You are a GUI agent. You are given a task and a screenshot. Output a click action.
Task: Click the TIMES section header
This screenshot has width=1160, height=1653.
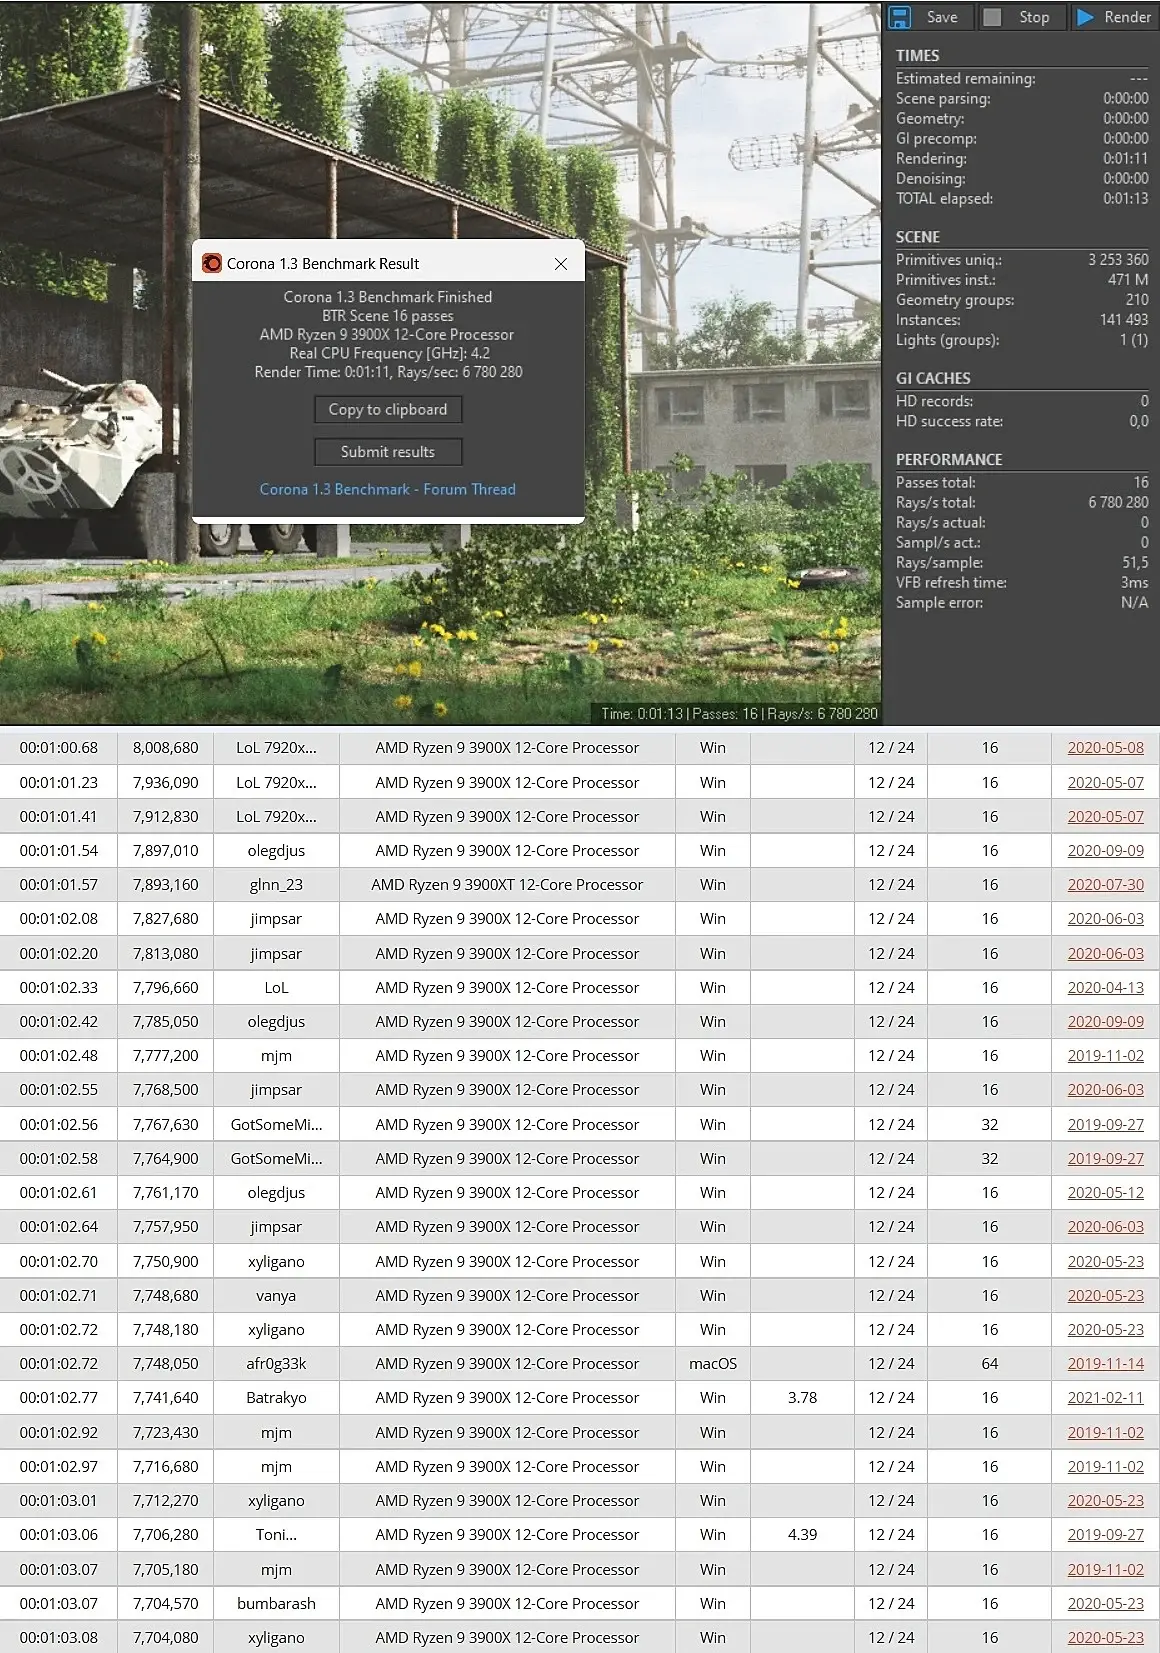917,56
